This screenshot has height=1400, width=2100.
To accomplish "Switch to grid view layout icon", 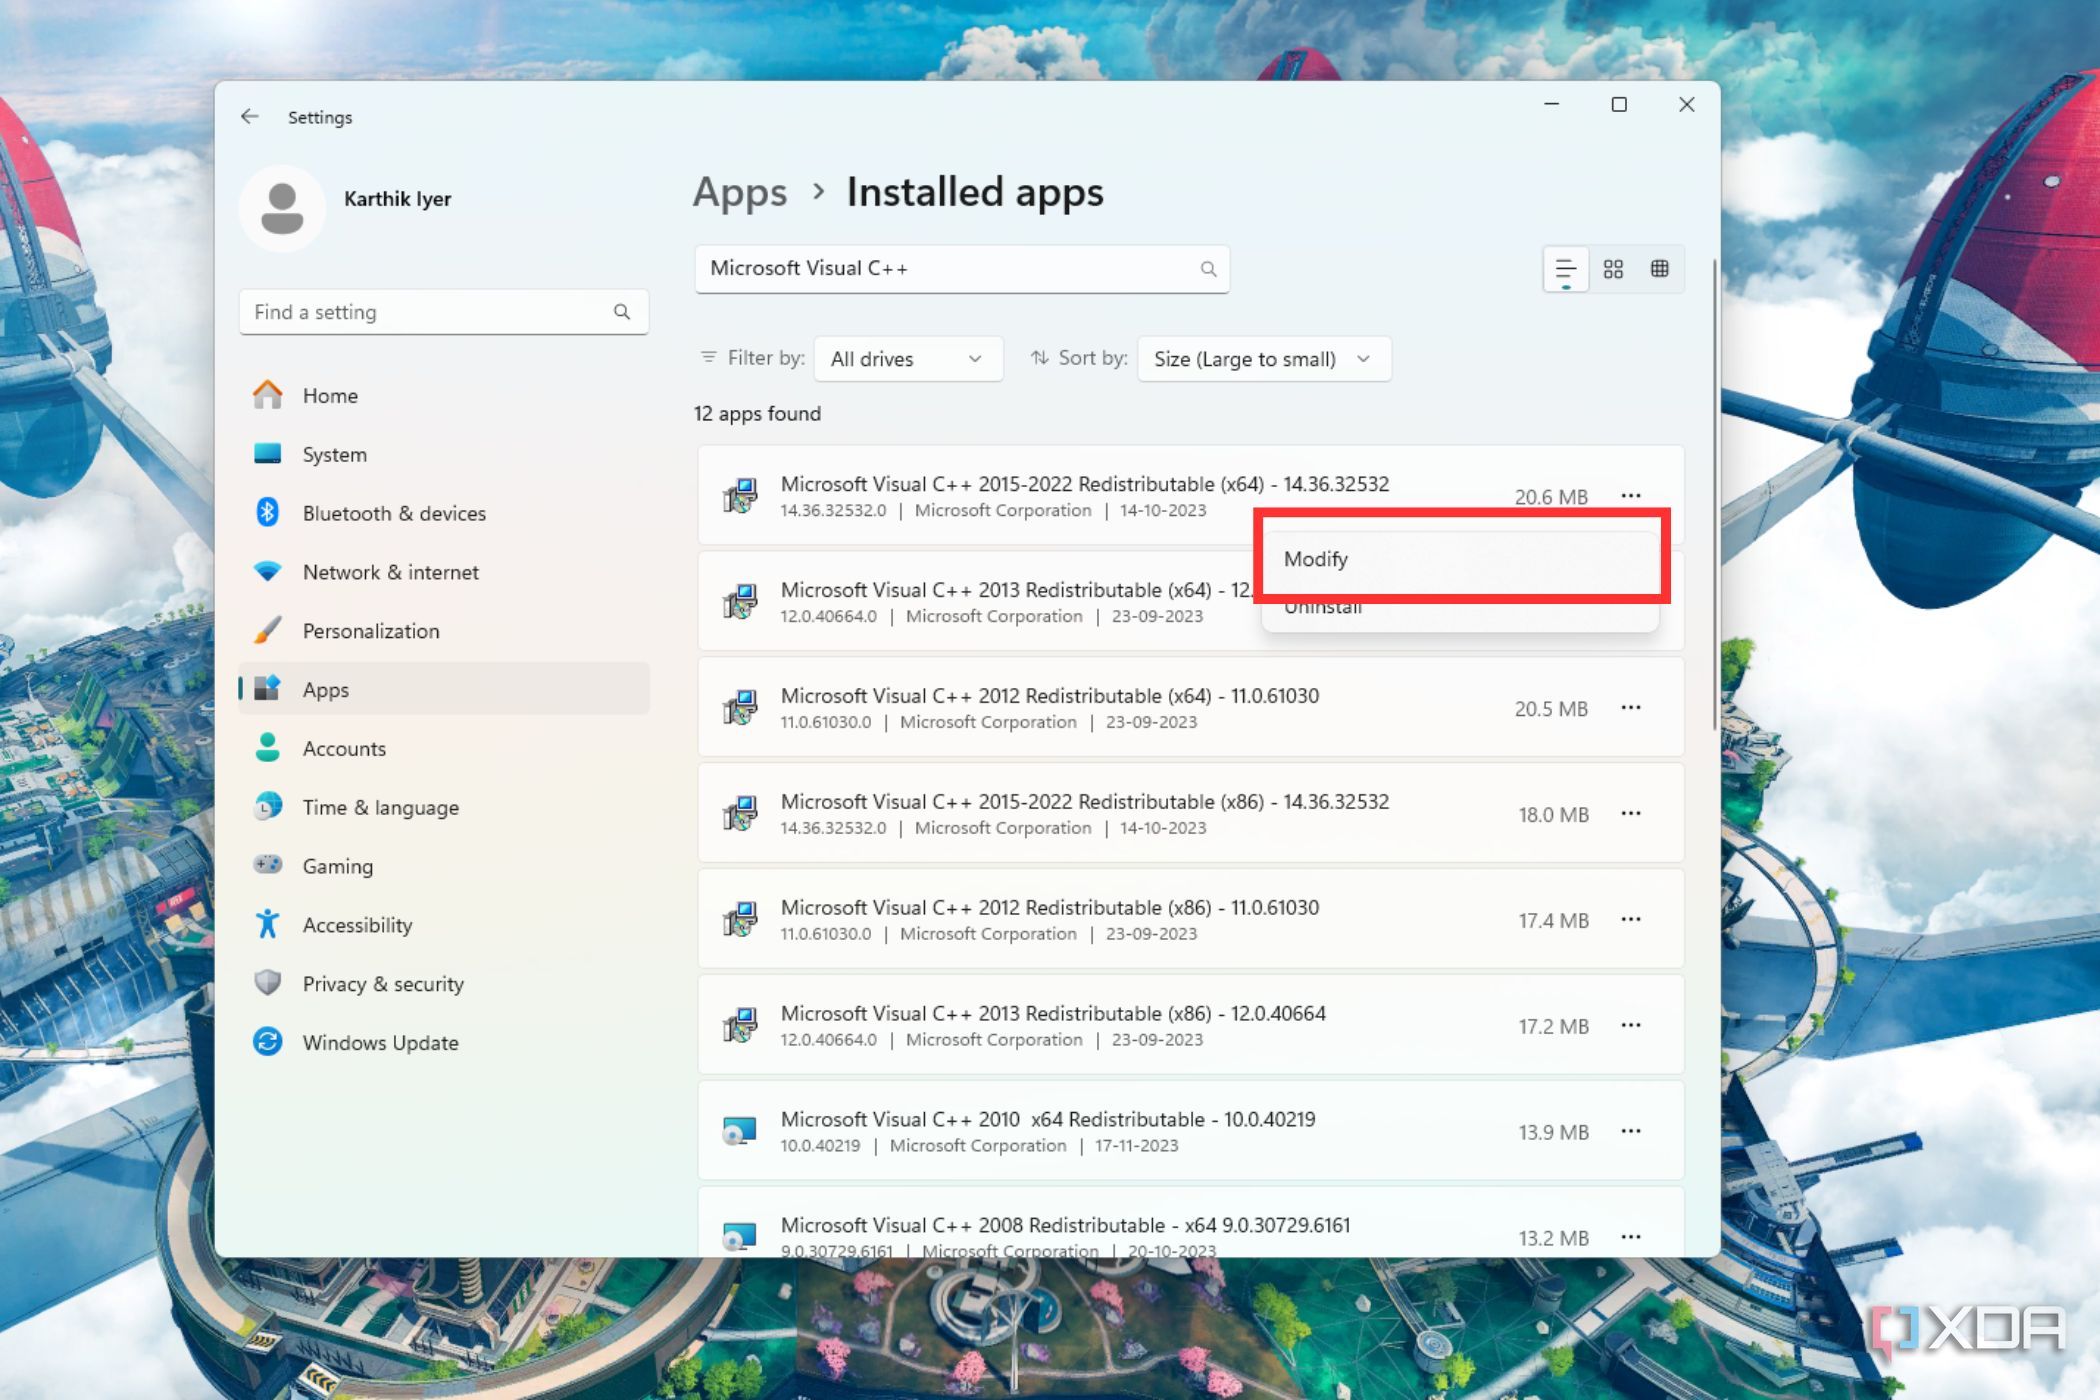I will [x=1613, y=269].
